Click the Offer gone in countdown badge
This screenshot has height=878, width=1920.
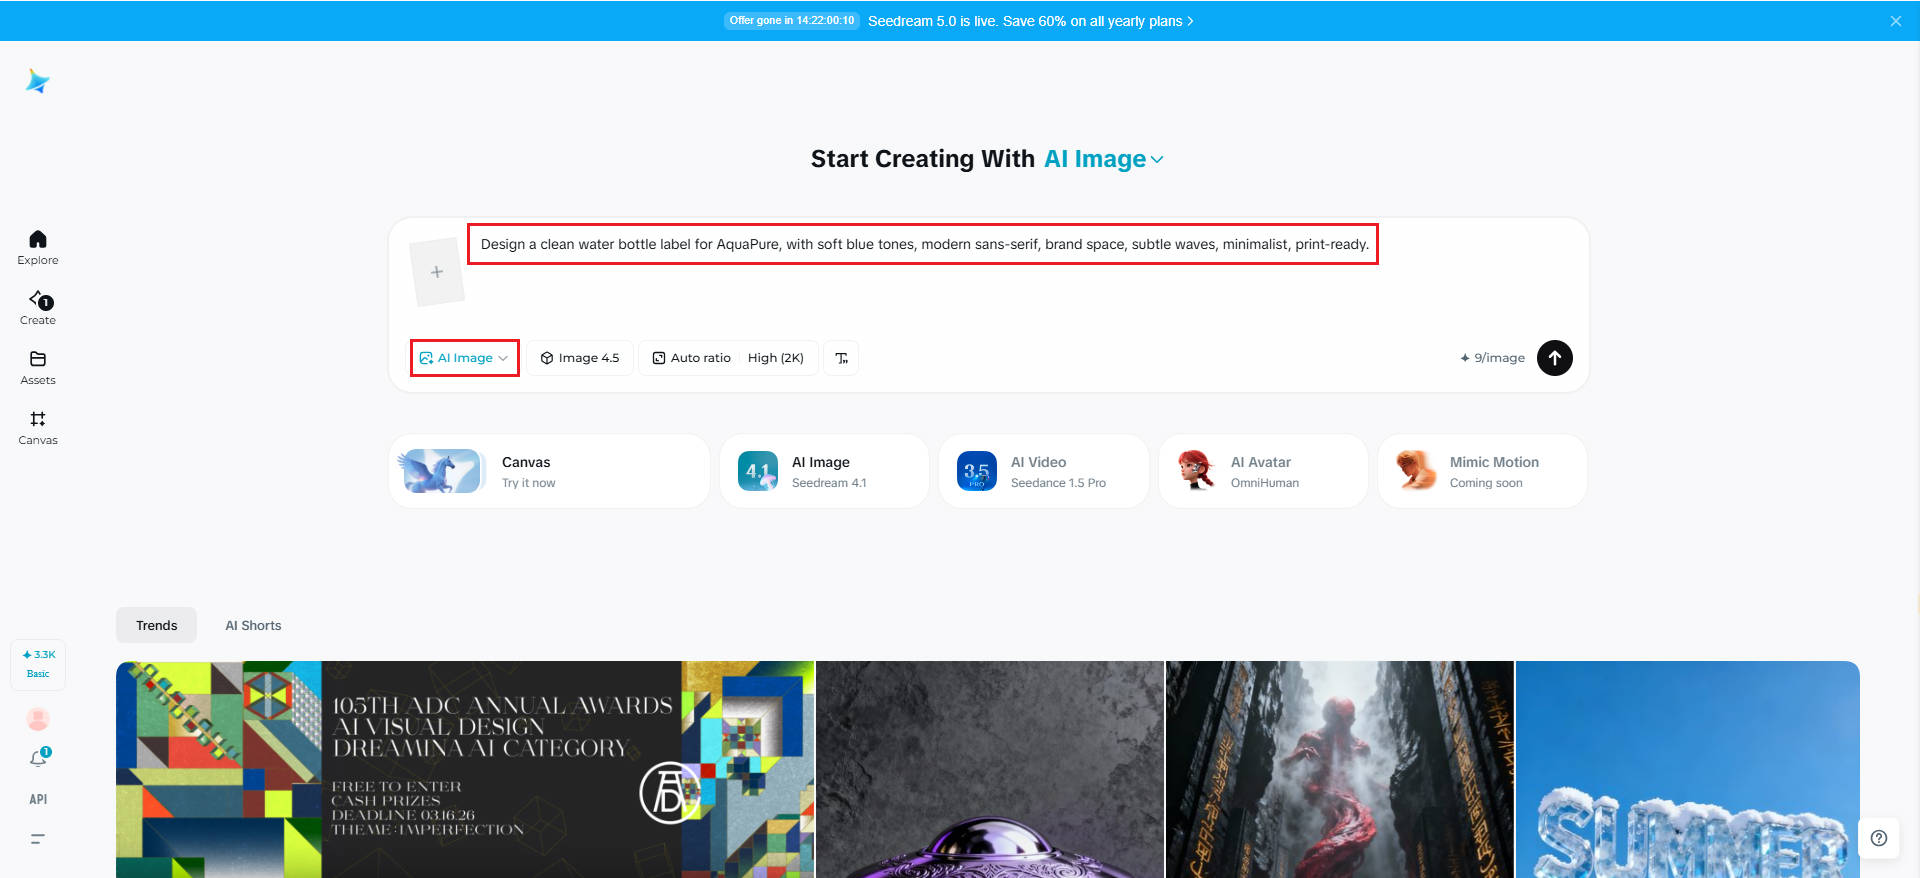coord(792,21)
